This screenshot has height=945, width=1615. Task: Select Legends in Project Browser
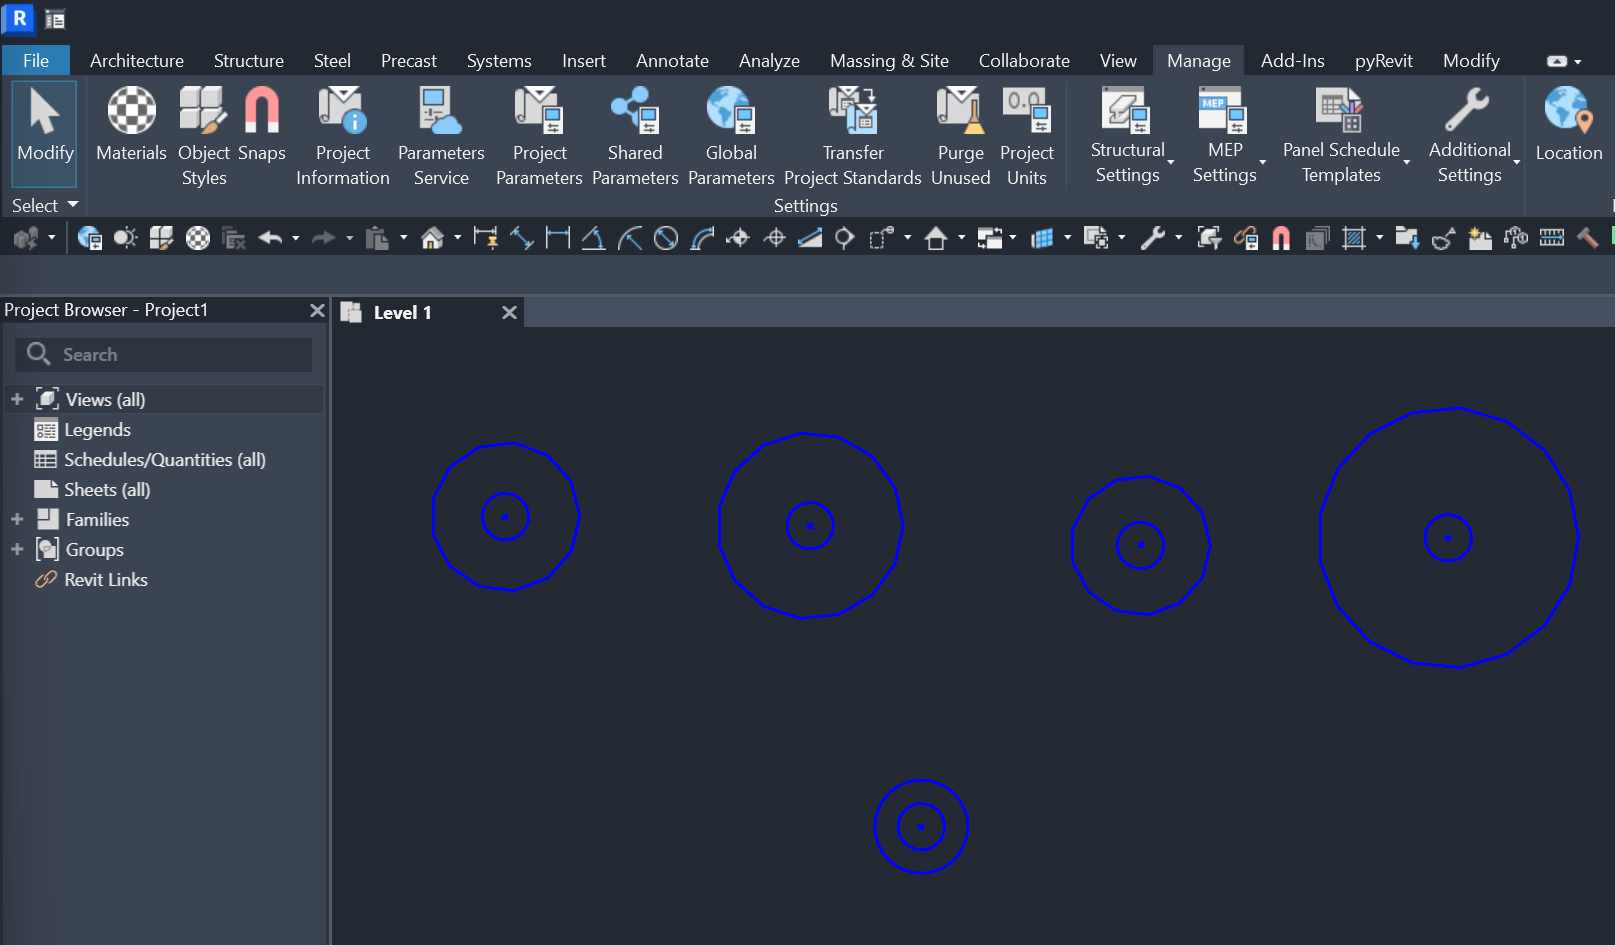click(x=98, y=430)
